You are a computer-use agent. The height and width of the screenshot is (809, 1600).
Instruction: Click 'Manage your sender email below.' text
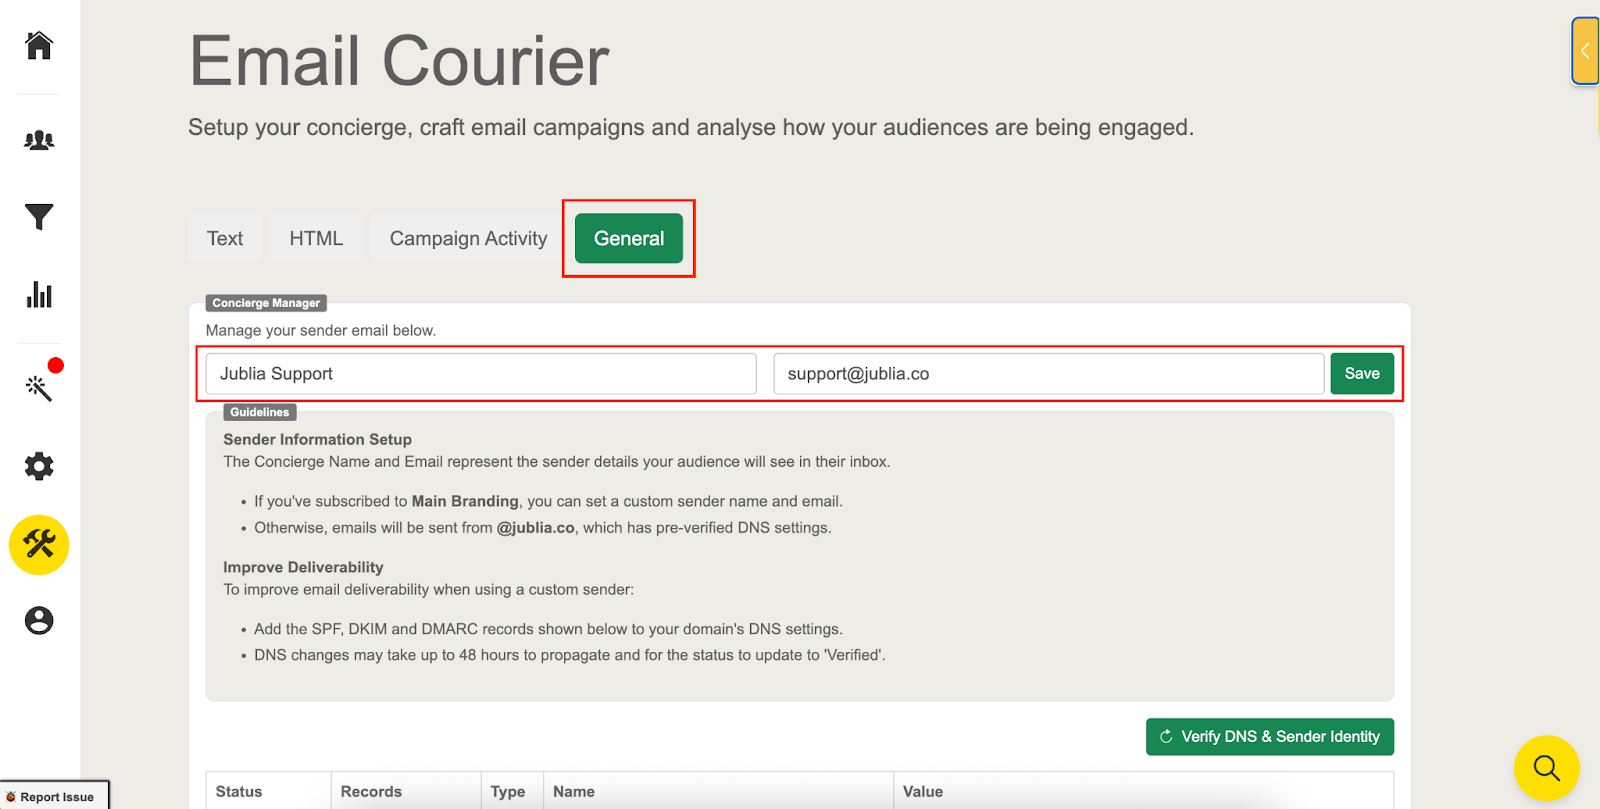[x=321, y=330]
